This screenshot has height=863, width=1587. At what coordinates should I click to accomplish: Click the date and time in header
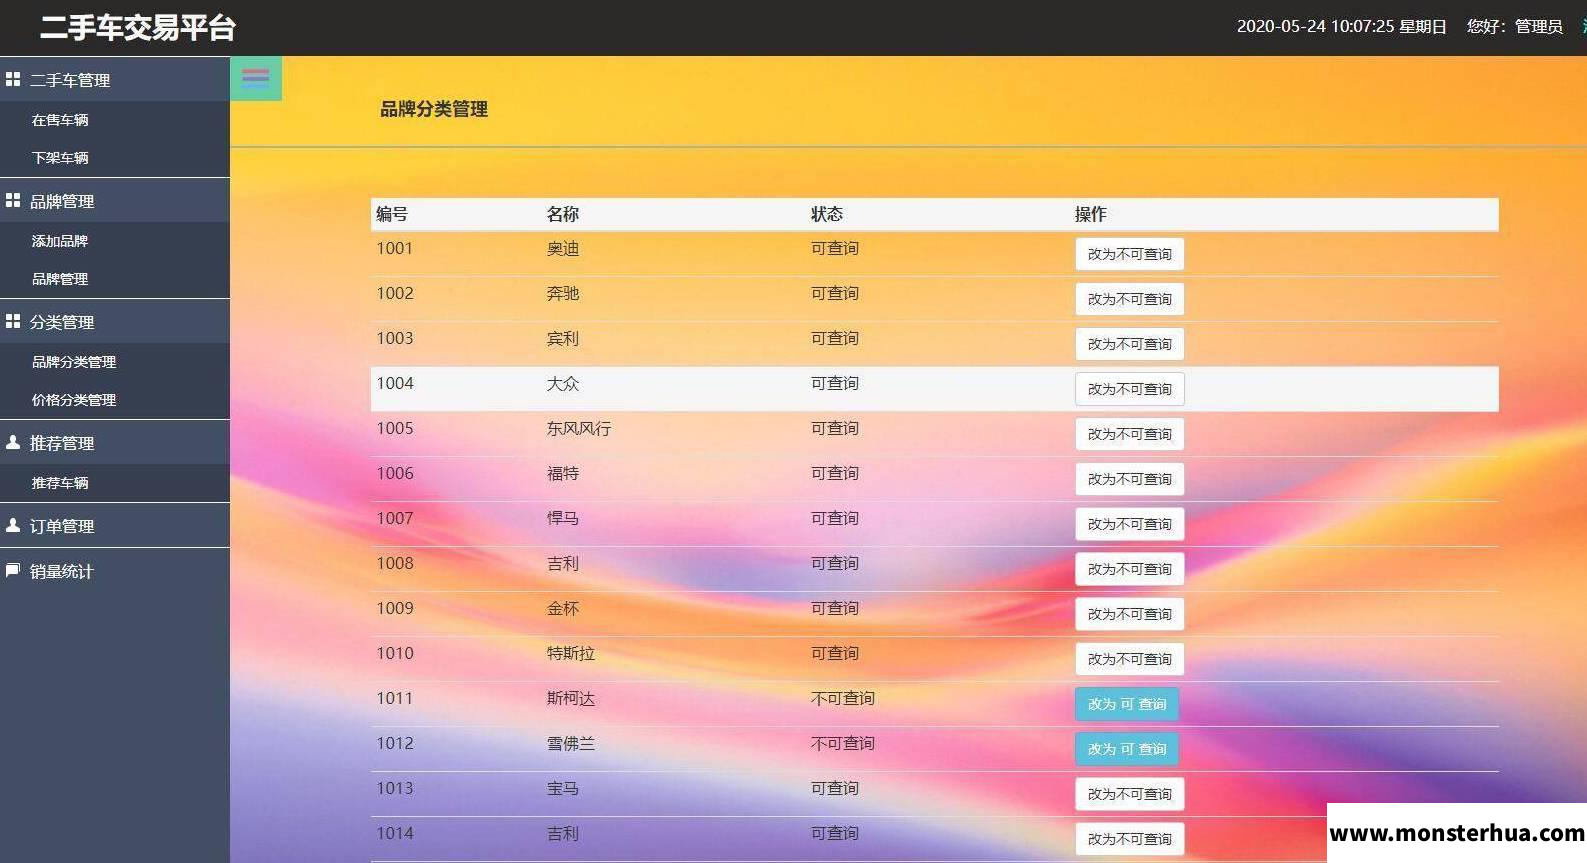tap(1342, 27)
